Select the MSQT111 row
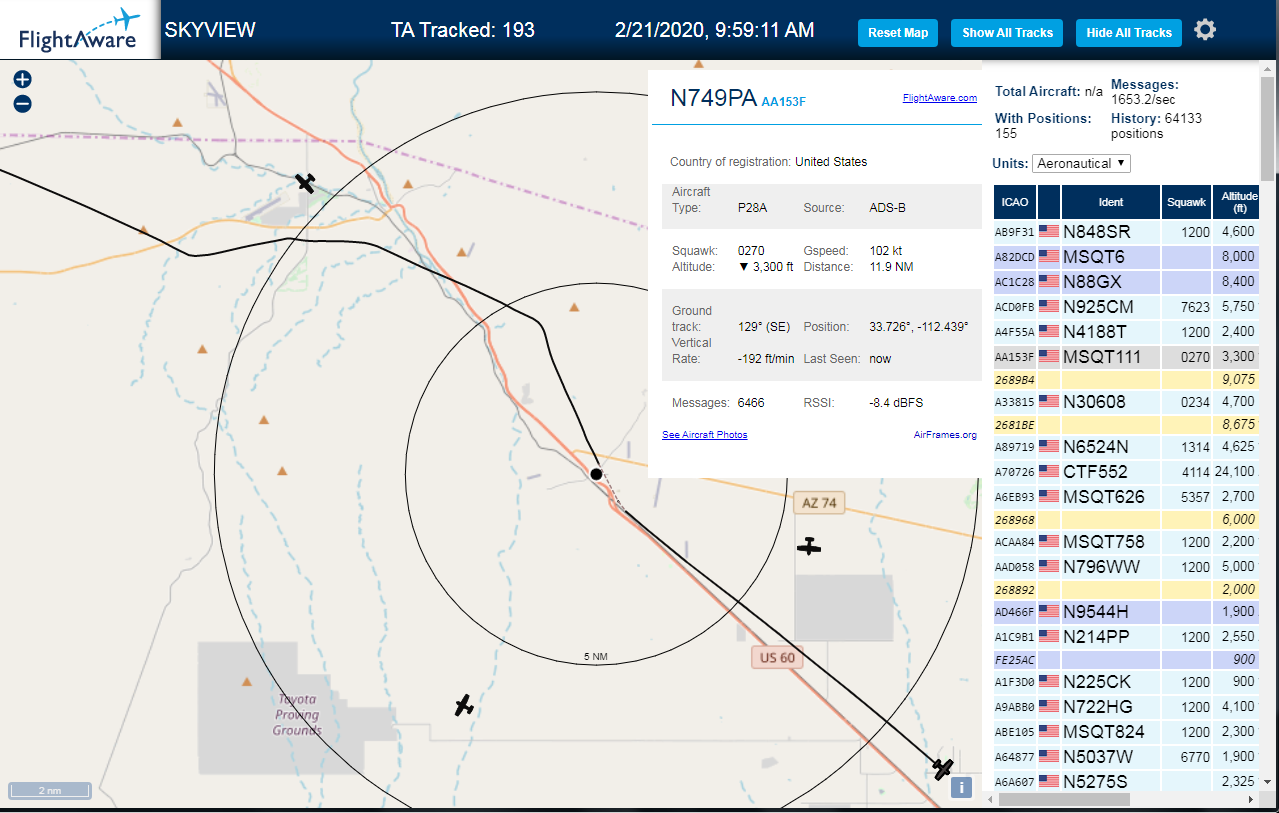This screenshot has width=1279, height=813. coord(1127,356)
